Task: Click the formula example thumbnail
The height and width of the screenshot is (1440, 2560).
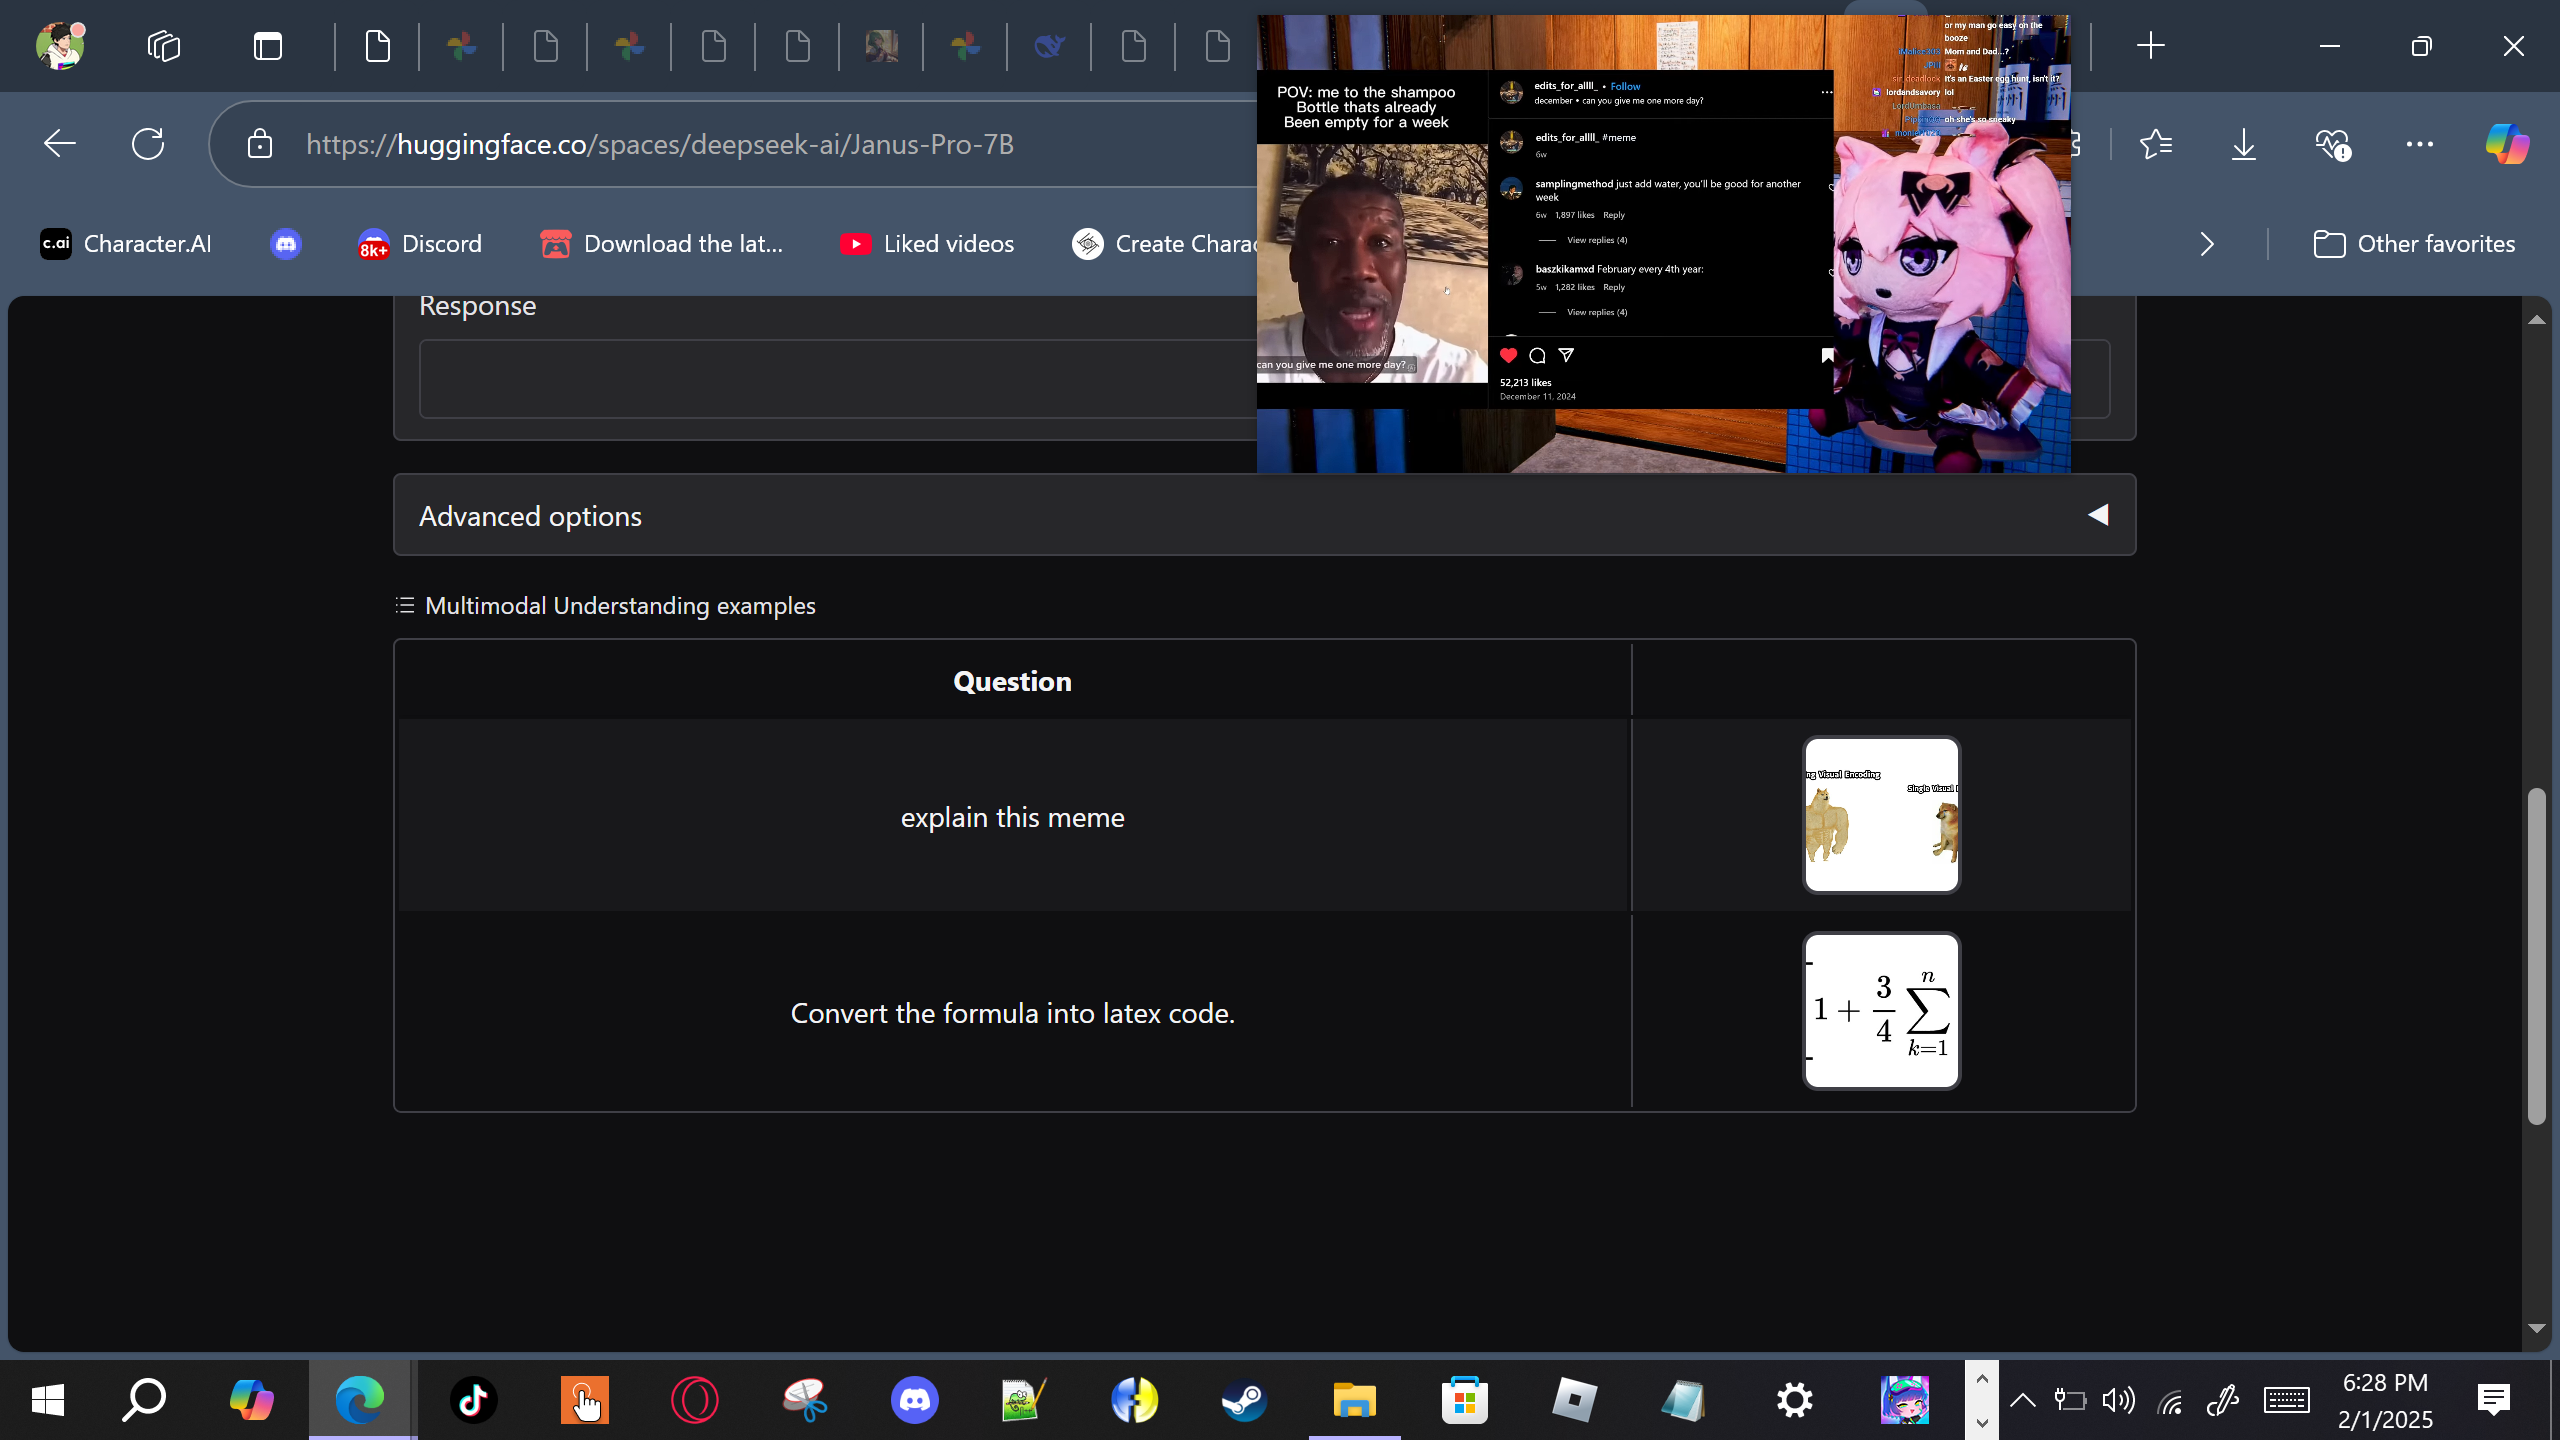Action: click(1880, 1011)
